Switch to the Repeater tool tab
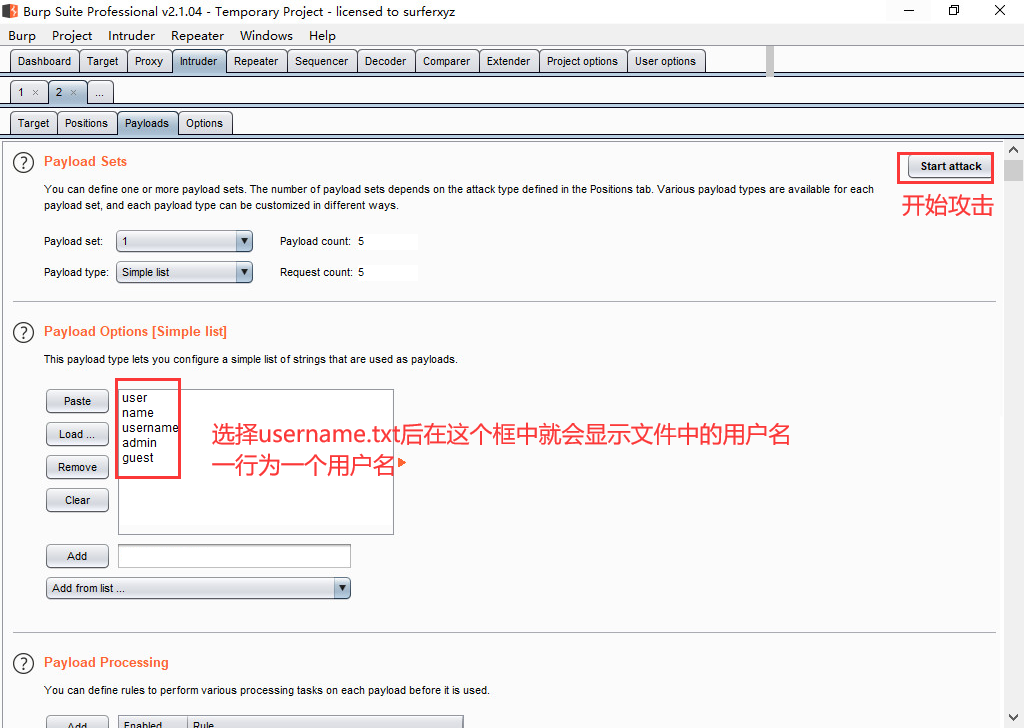Image resolution: width=1024 pixels, height=728 pixels. tap(256, 61)
